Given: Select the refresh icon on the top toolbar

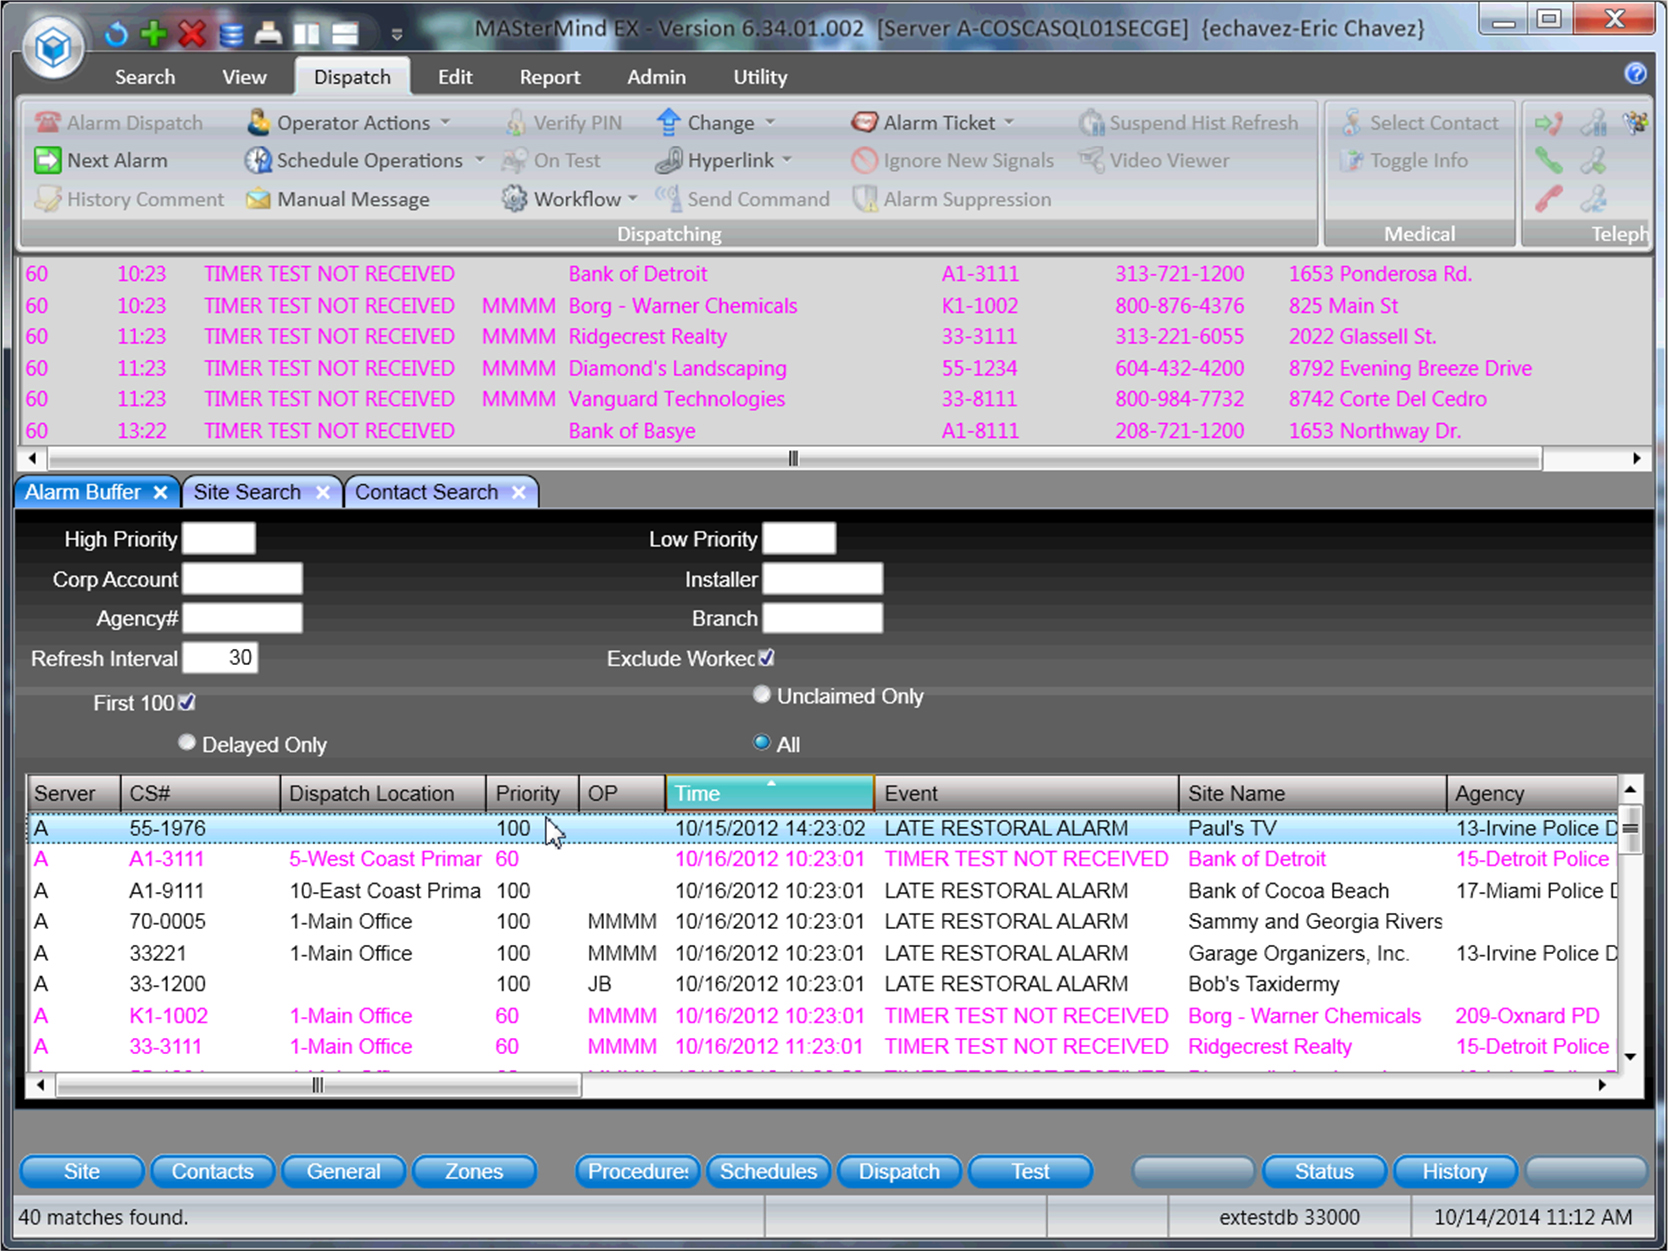Looking at the screenshot, I should [x=116, y=33].
